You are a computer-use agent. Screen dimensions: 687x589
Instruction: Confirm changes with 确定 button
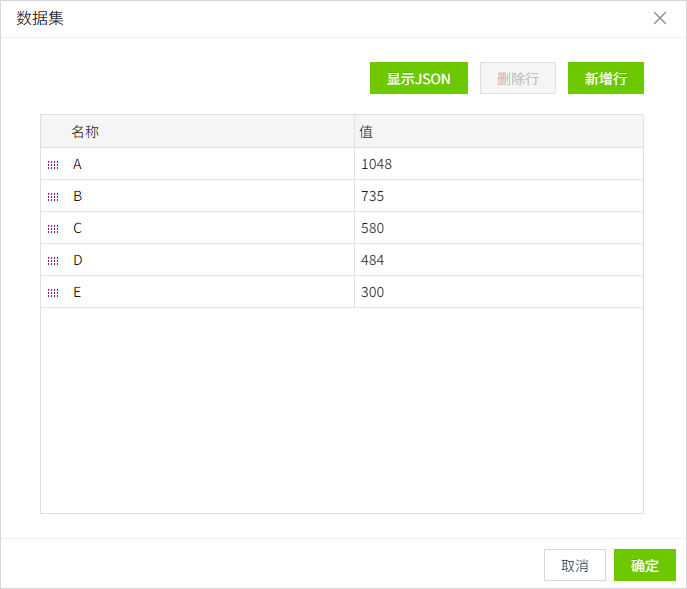(644, 565)
